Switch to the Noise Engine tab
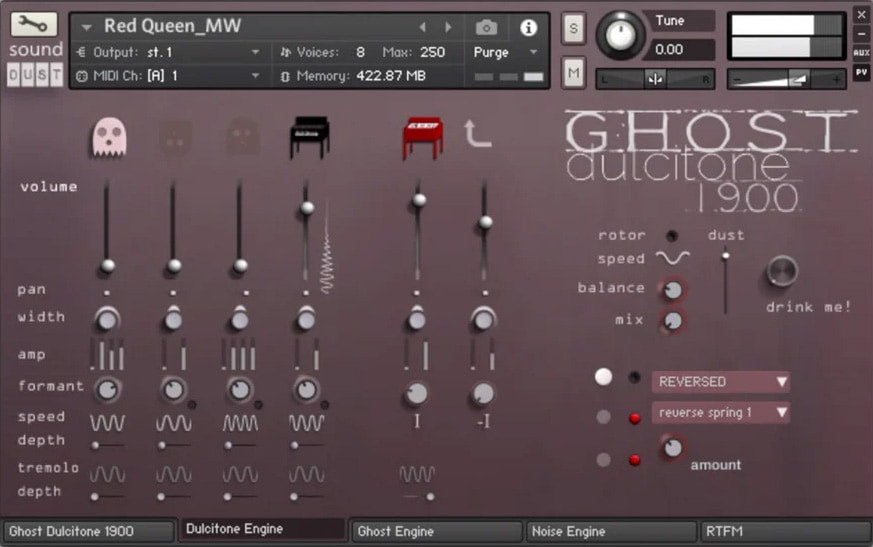The width and height of the screenshot is (873, 547). point(610,531)
